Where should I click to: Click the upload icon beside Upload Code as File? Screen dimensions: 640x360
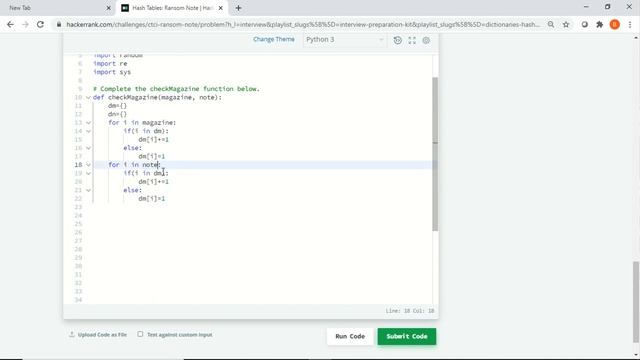72,334
